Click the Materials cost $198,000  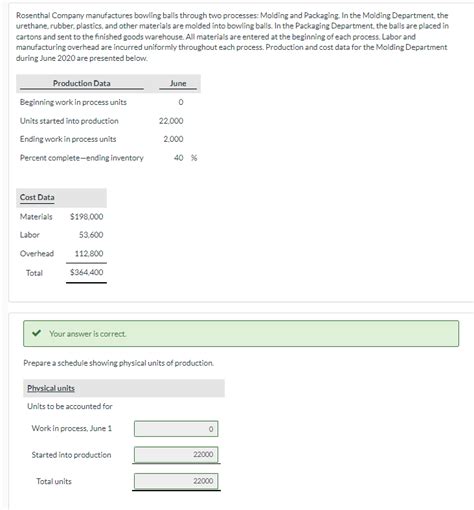87,216
